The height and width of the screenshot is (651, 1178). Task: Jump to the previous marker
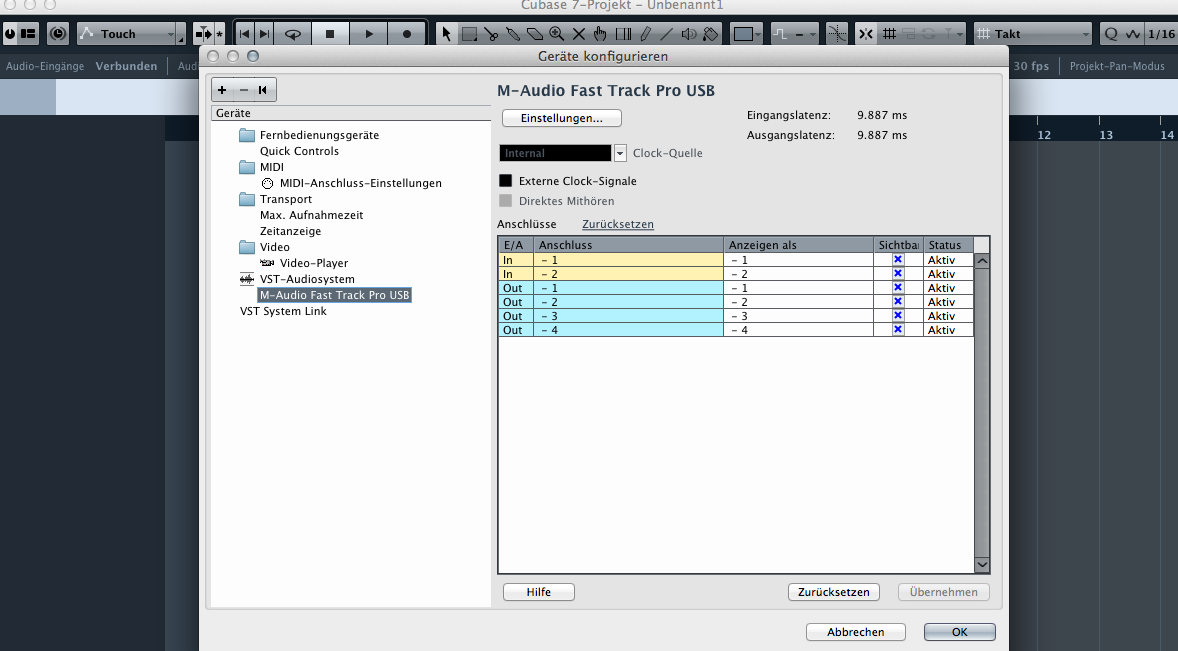(x=244, y=34)
